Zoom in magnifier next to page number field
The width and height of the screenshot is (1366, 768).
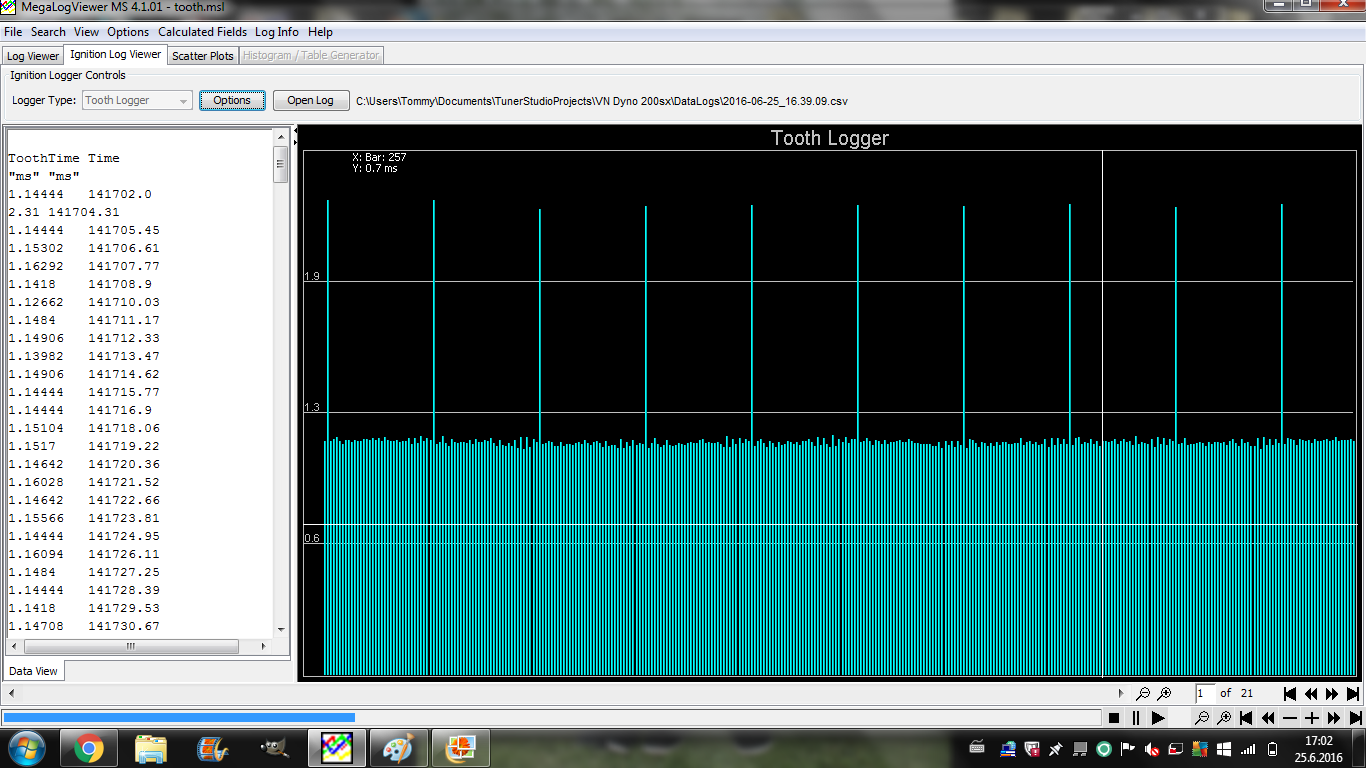(x=1164, y=693)
